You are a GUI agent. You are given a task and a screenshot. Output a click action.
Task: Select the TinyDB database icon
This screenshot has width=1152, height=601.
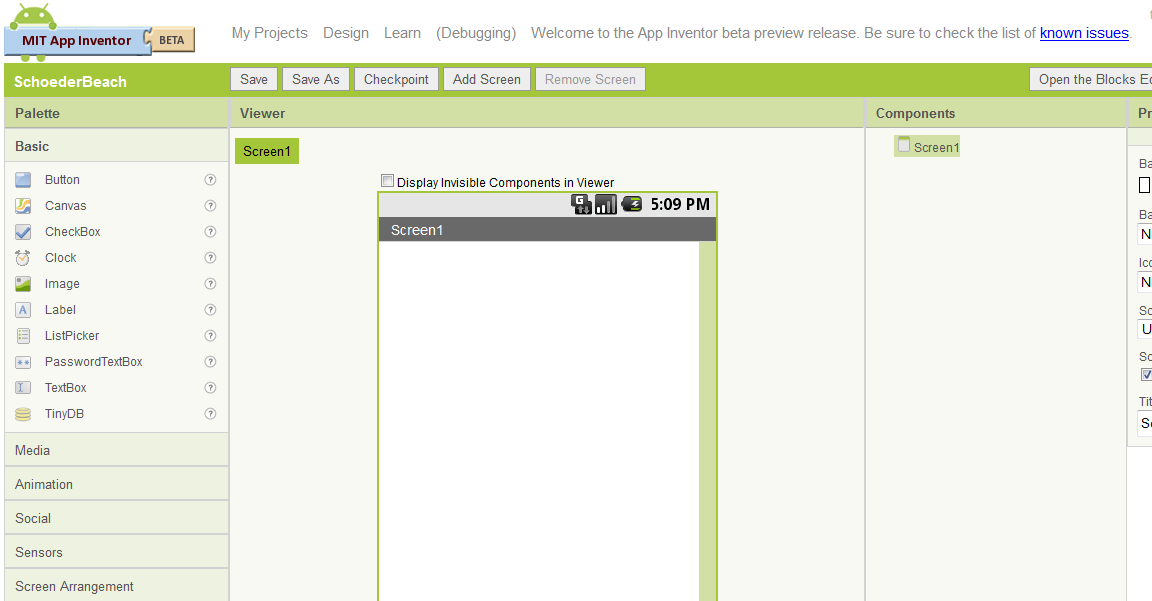click(x=23, y=414)
